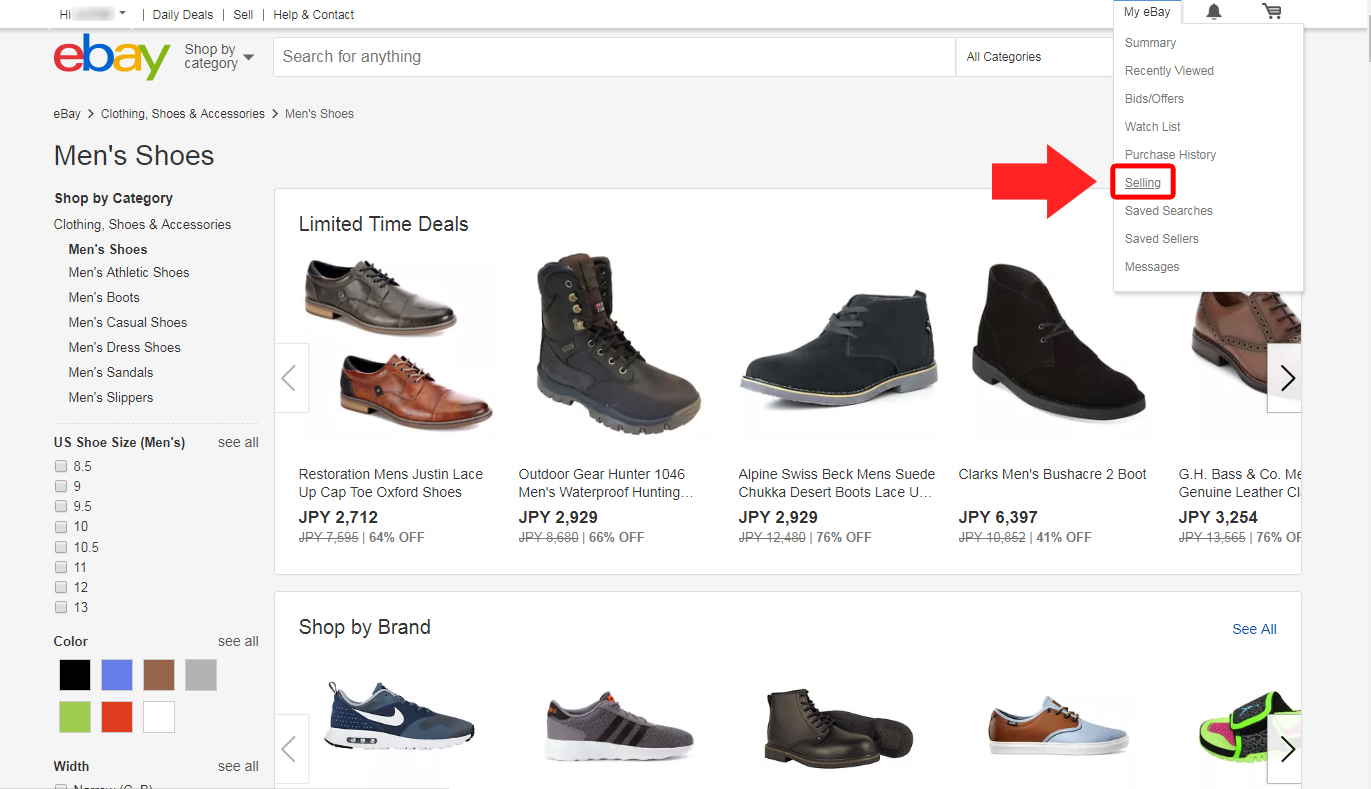Show next brands in Shop by Brand
This screenshot has width=1371, height=789.
click(1285, 749)
